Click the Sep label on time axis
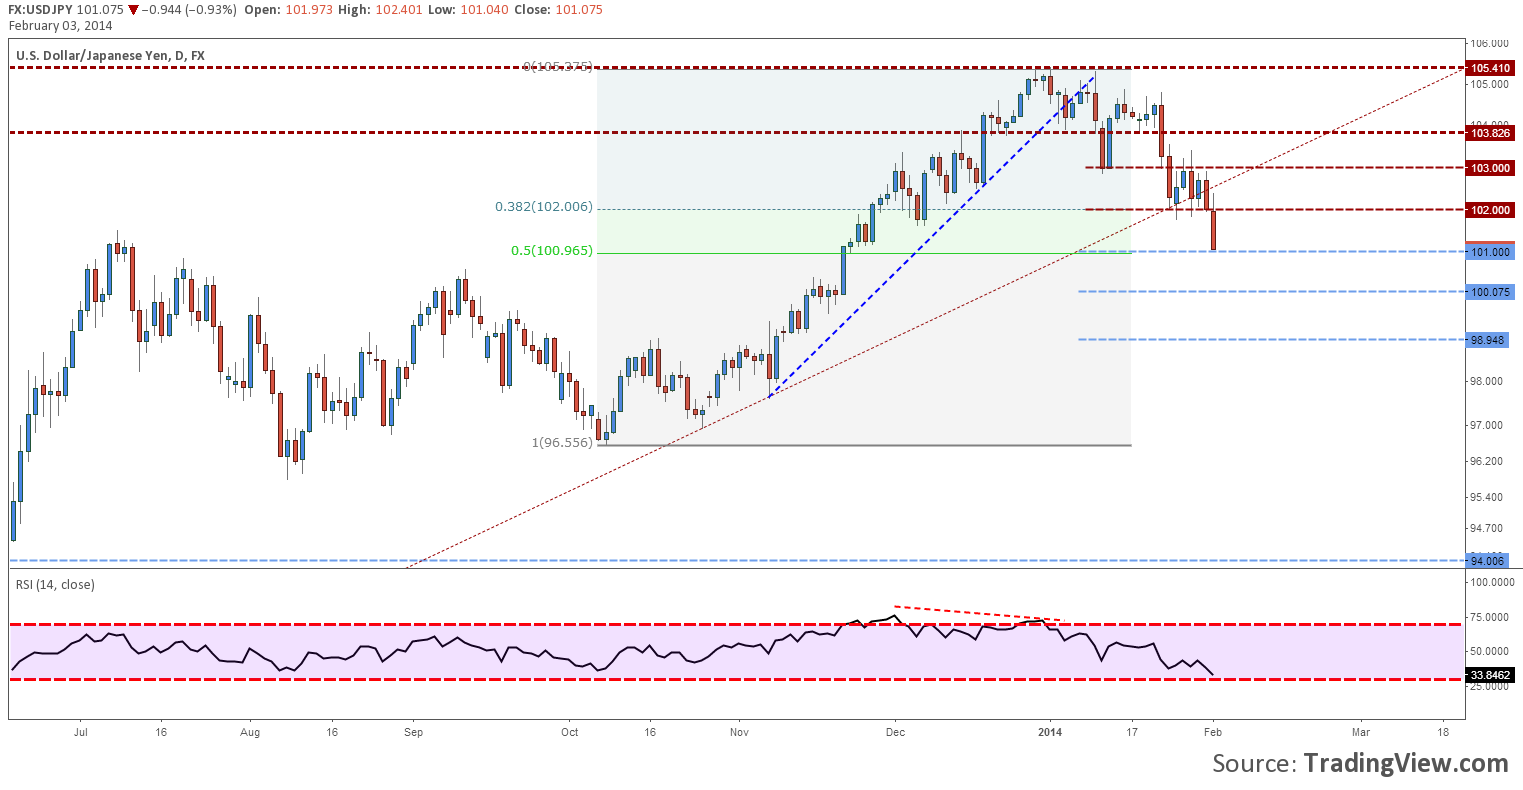1523x790 pixels. (x=413, y=732)
